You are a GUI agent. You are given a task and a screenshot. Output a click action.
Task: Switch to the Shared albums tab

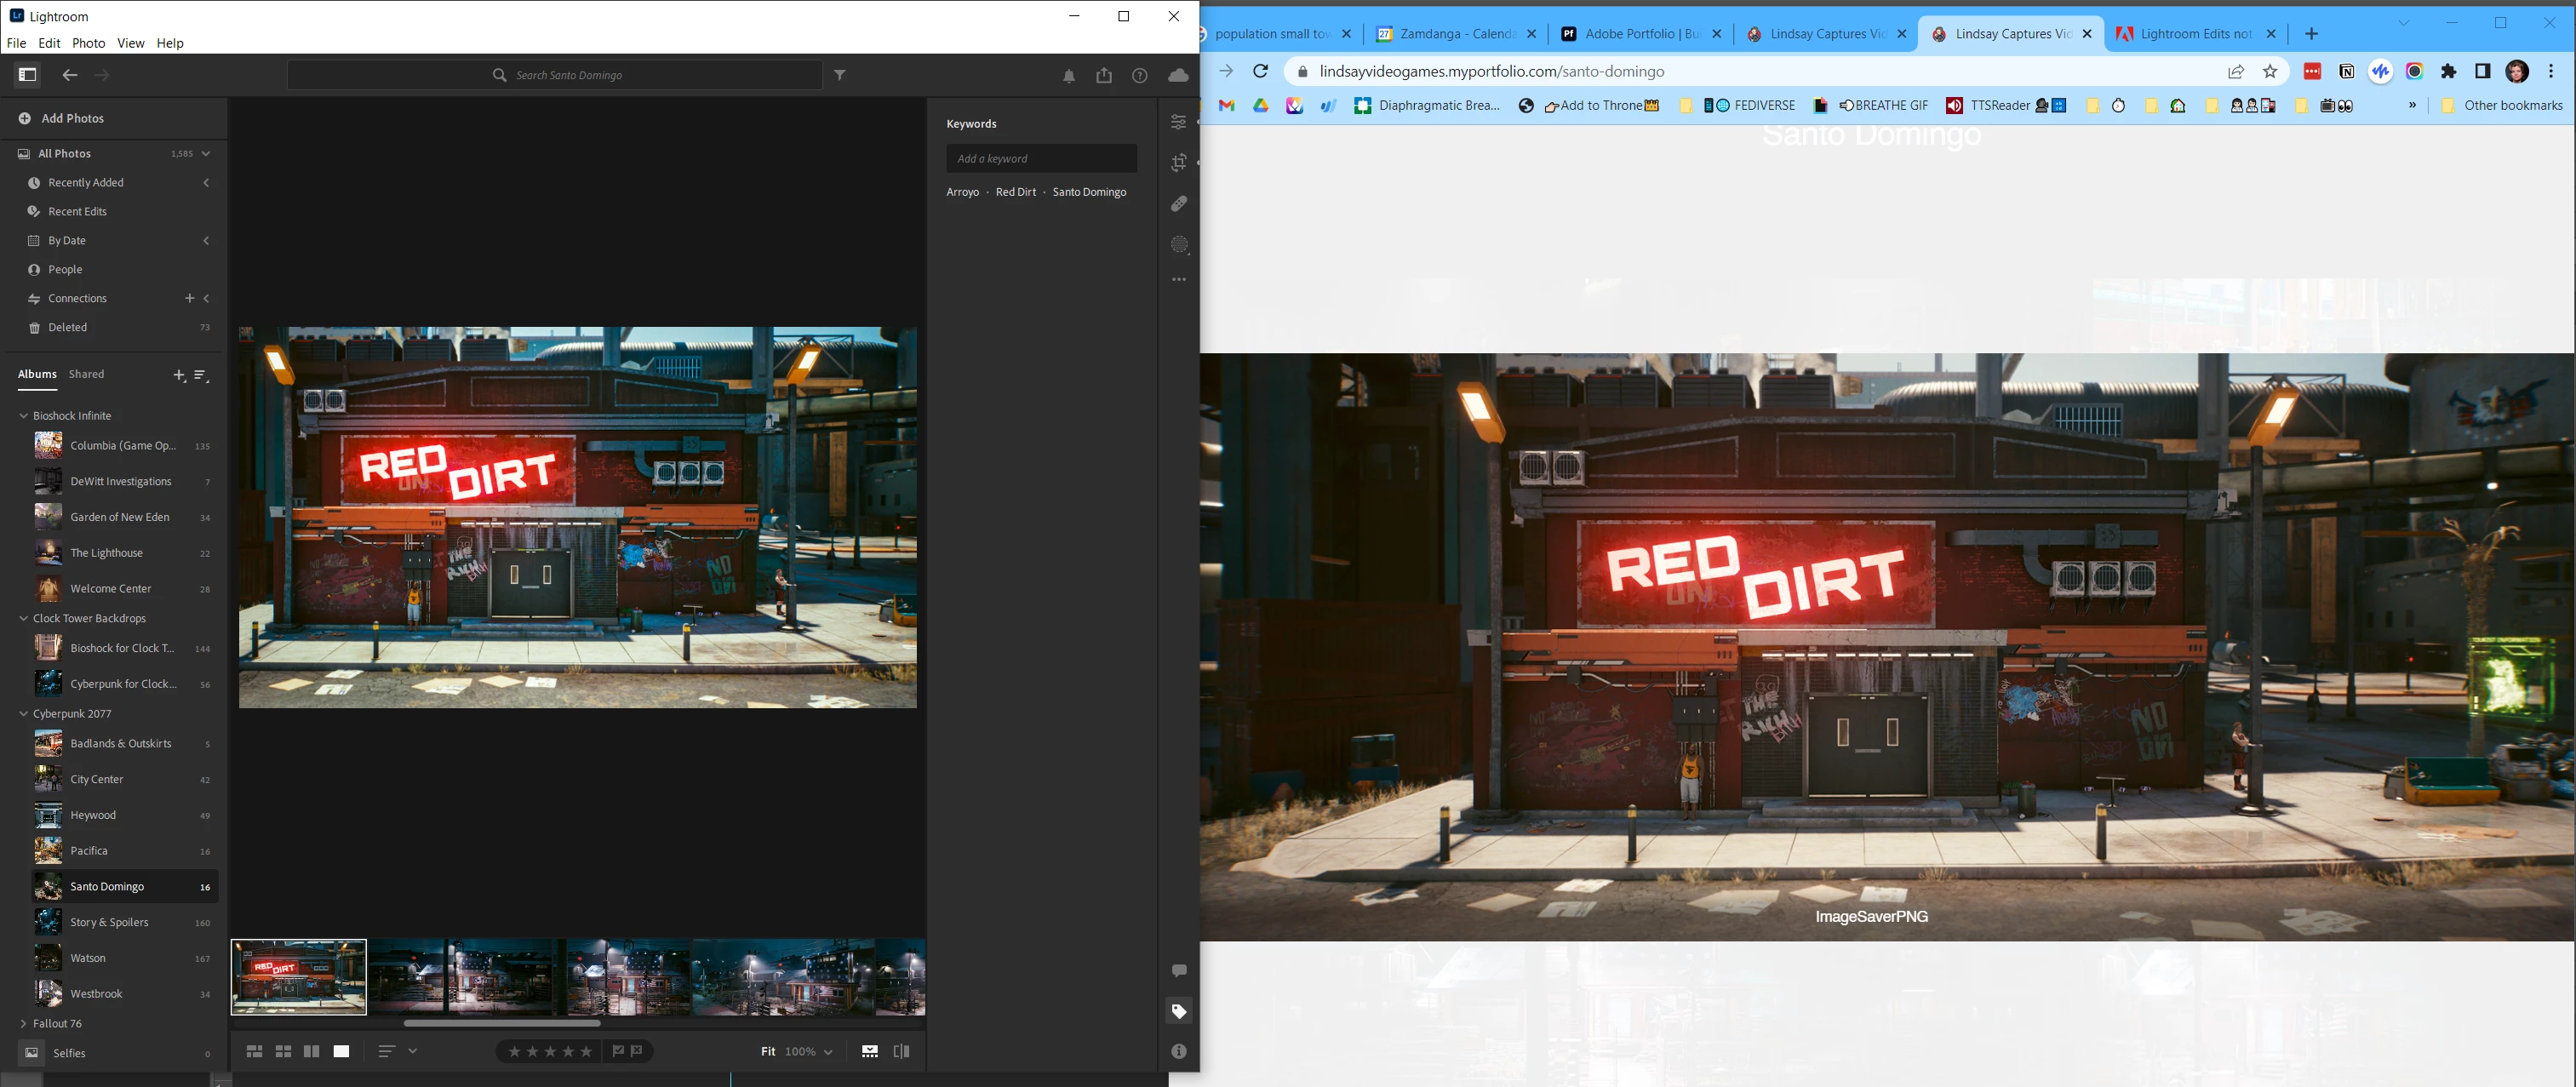pos(86,374)
